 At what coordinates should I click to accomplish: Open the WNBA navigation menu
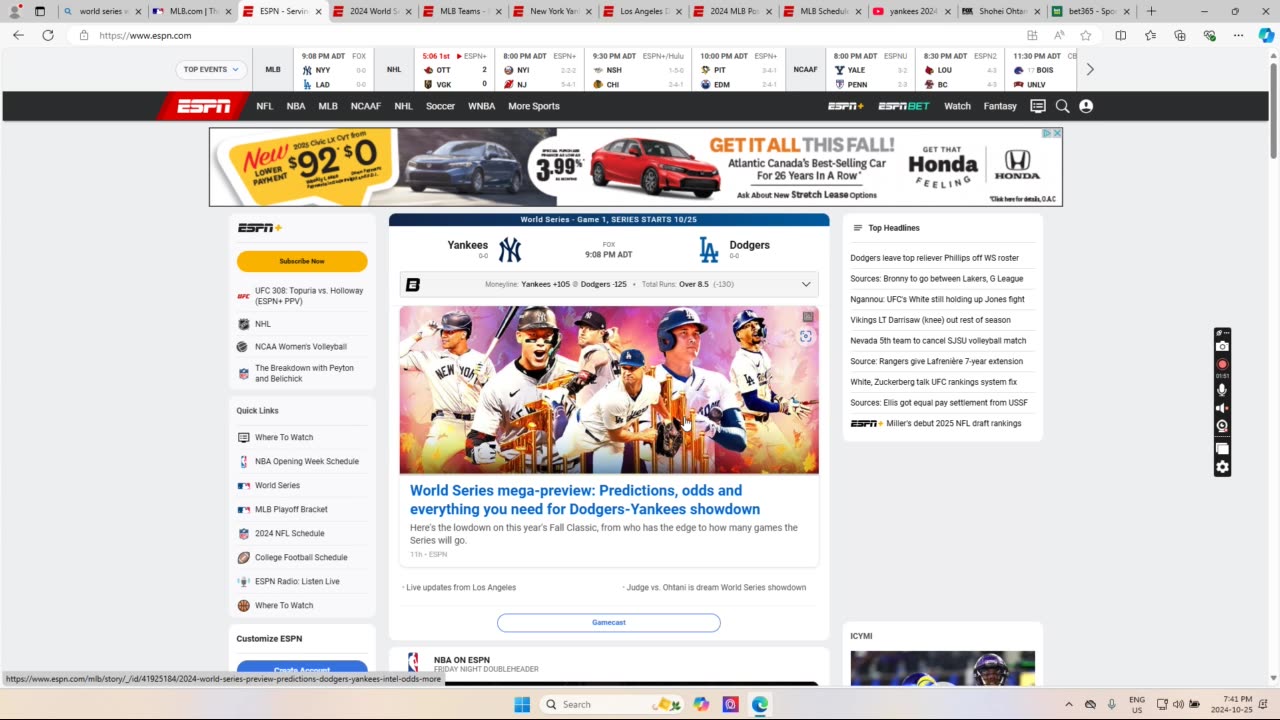pyautogui.click(x=481, y=106)
